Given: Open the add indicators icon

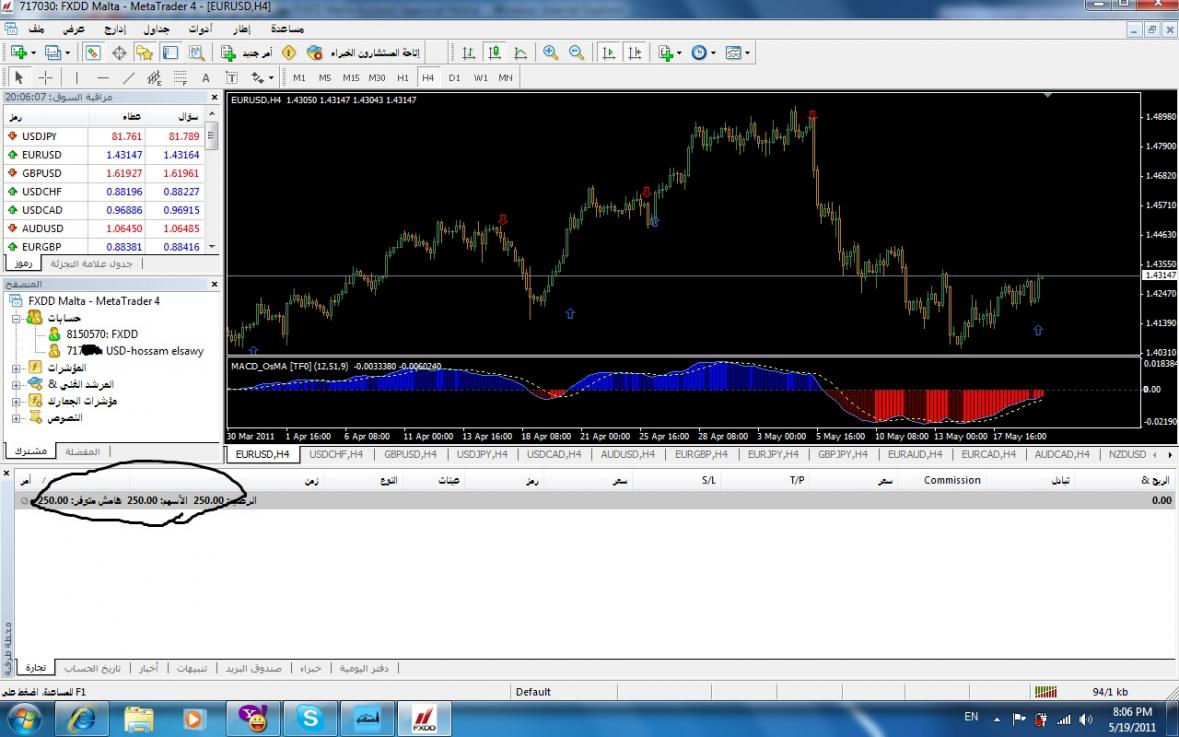Looking at the screenshot, I should tap(665, 53).
